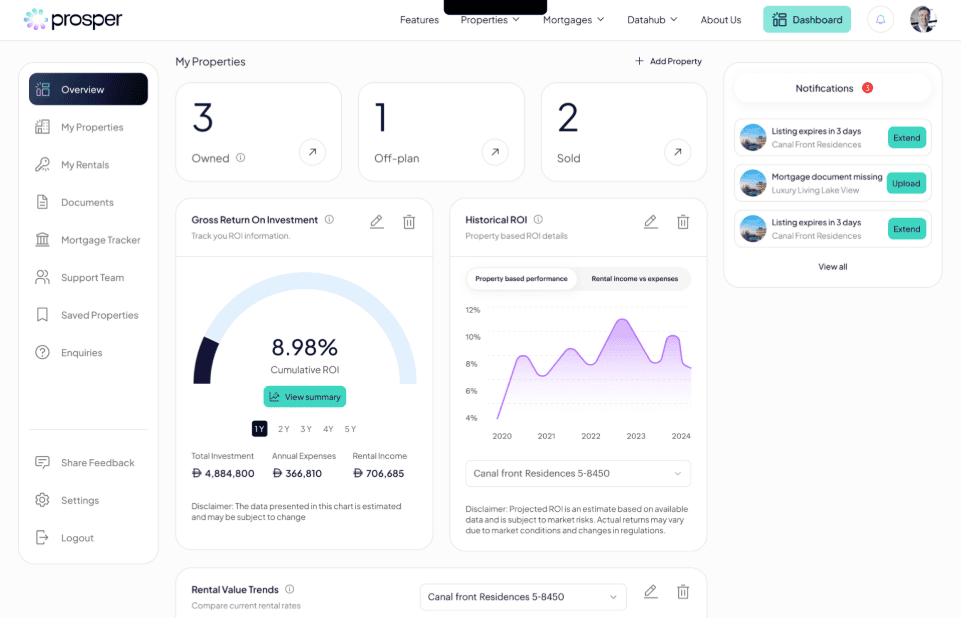
Task: Expand the Datahub menu
Action: coord(652,18)
